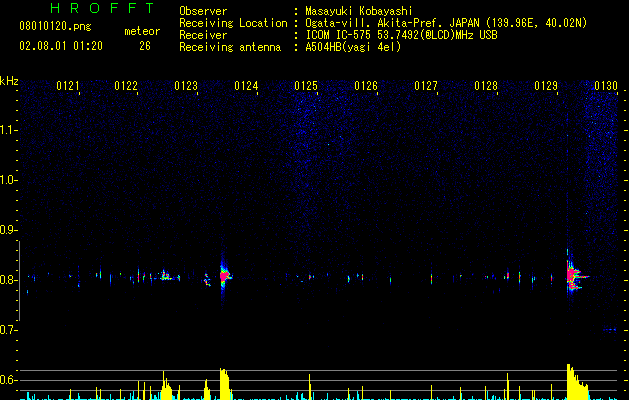Click the 0130 time marker
Viewport: 629px width, 400px height.
[x=606, y=86]
